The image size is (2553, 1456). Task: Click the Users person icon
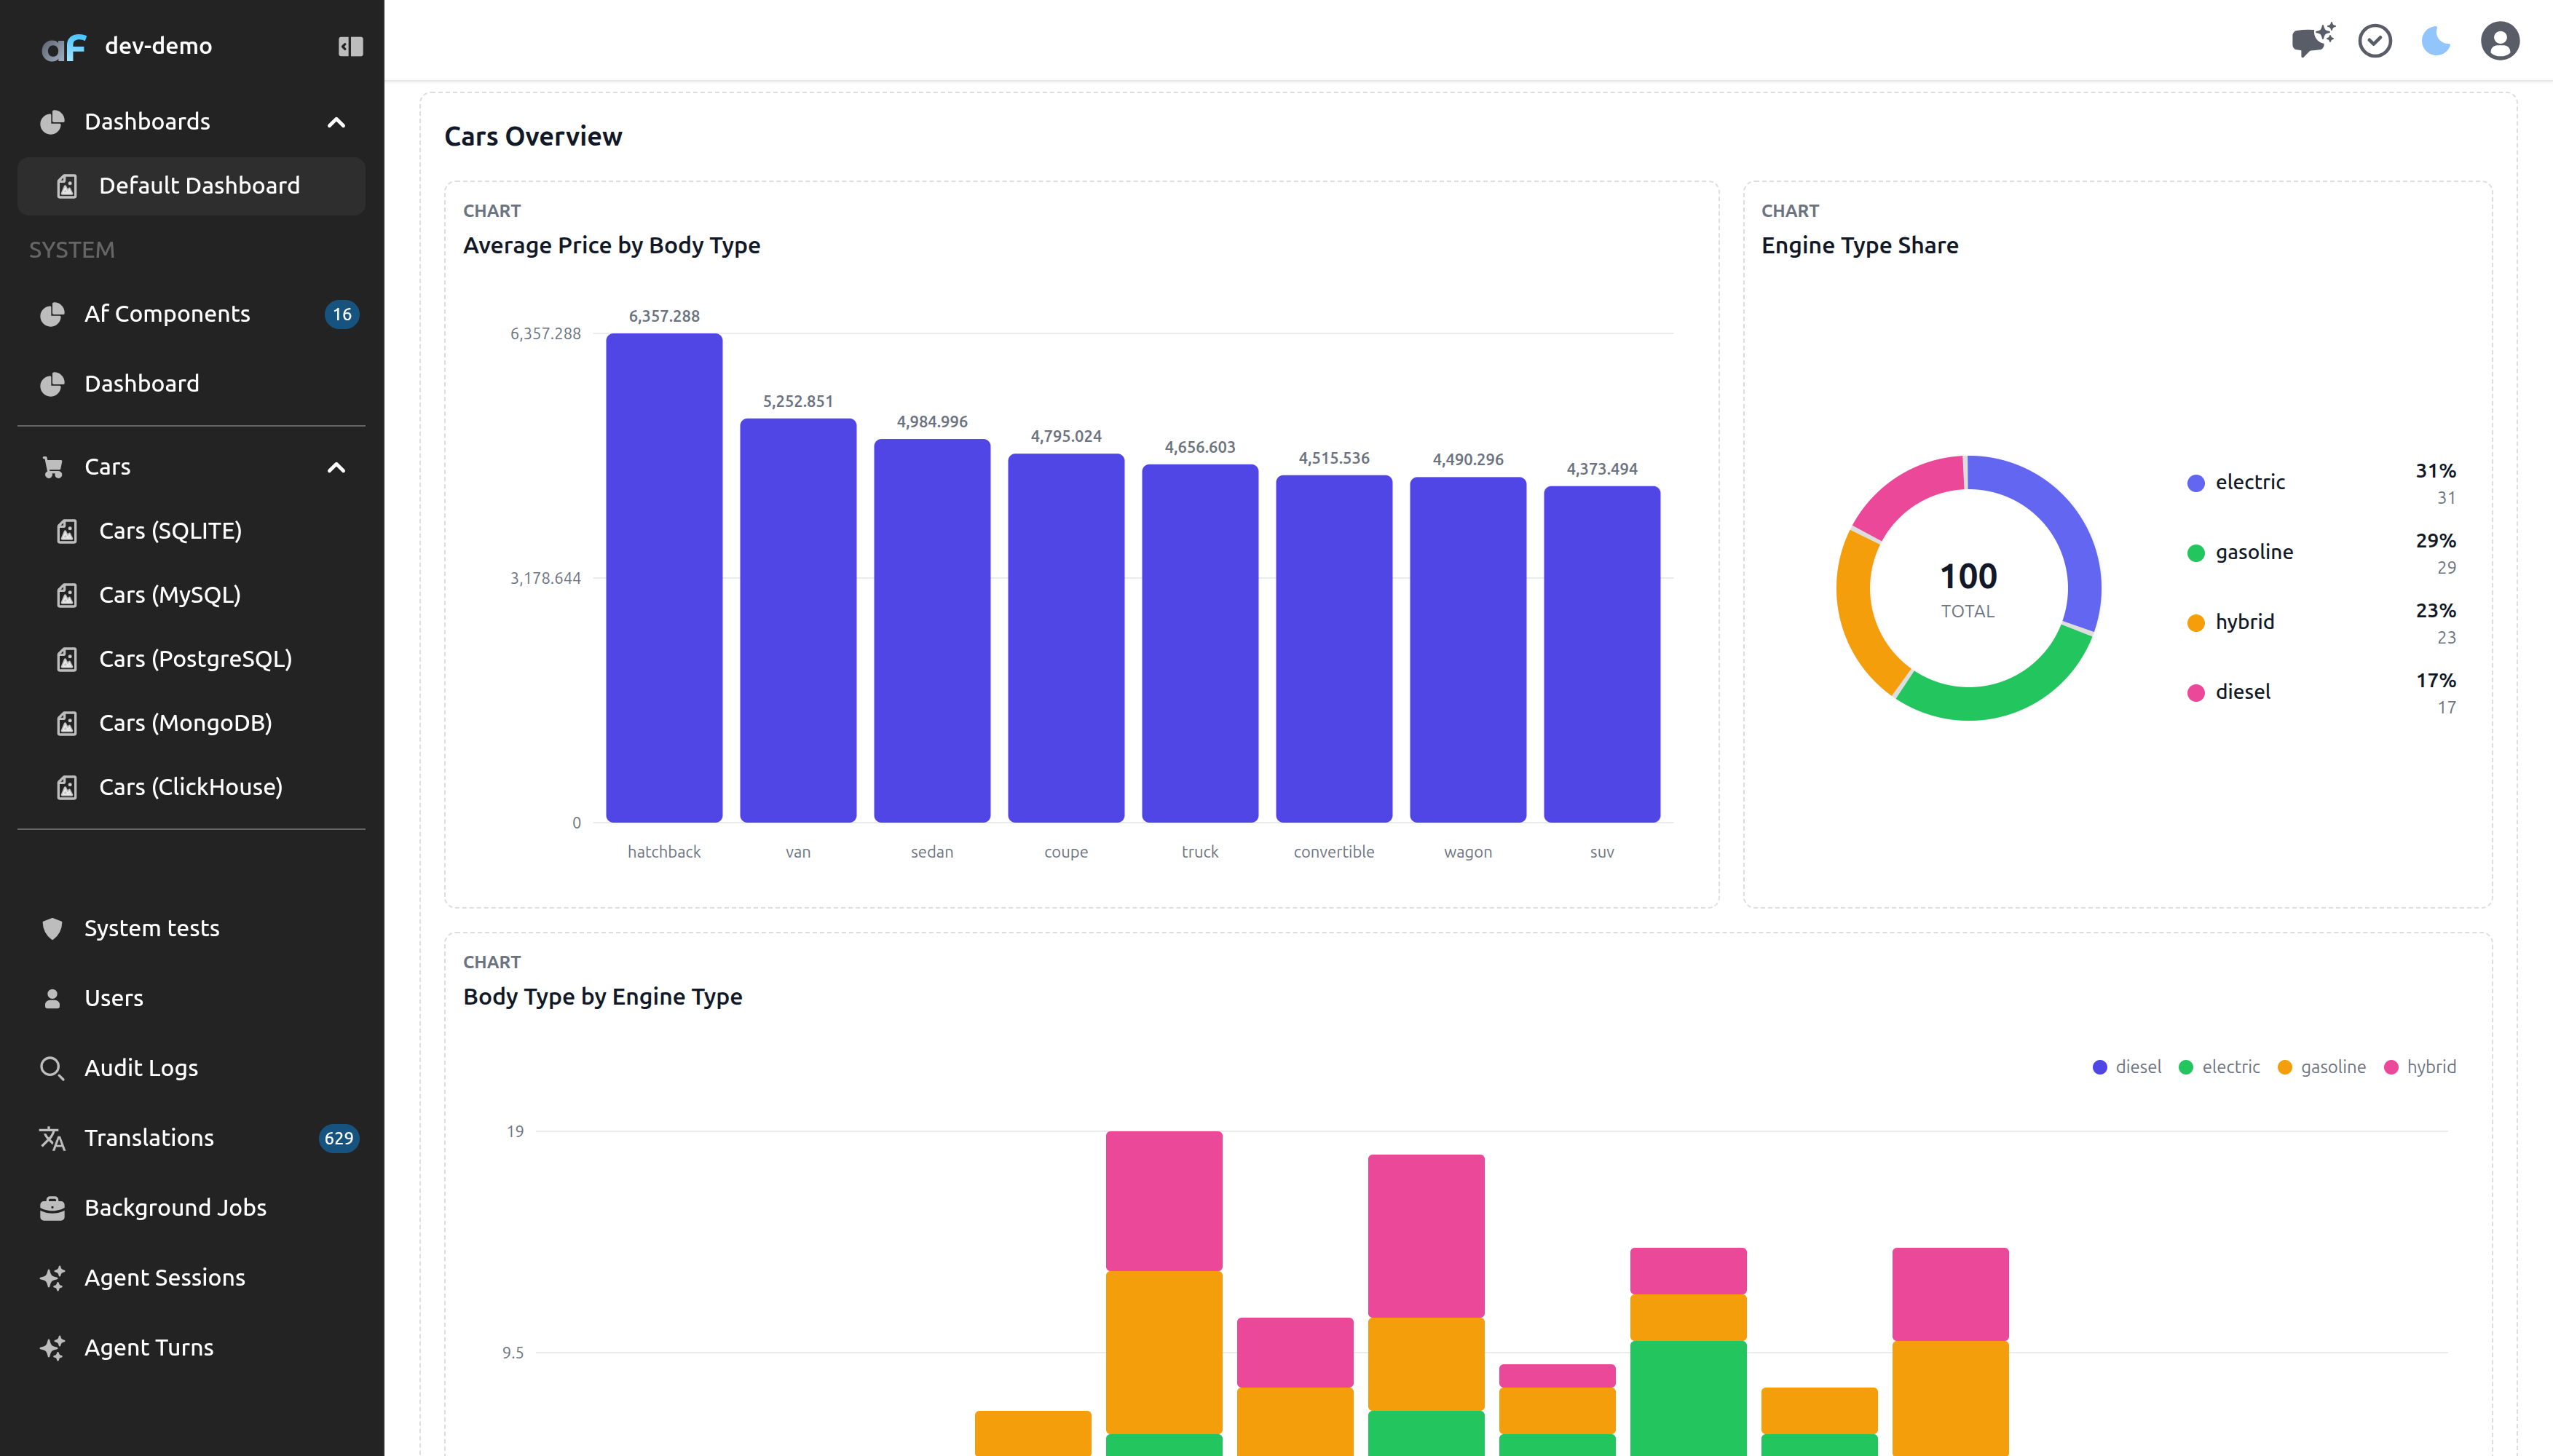(x=52, y=998)
